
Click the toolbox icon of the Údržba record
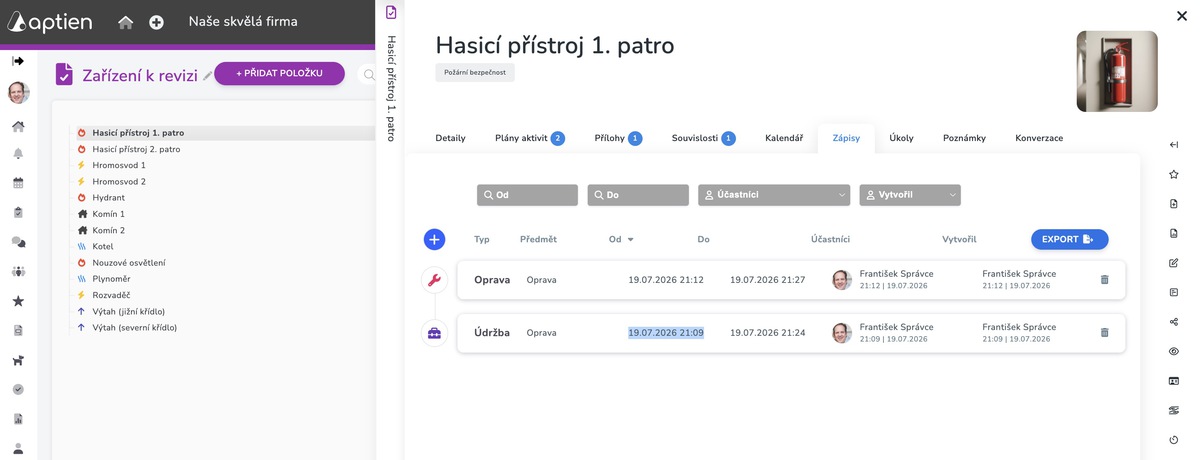[434, 333]
